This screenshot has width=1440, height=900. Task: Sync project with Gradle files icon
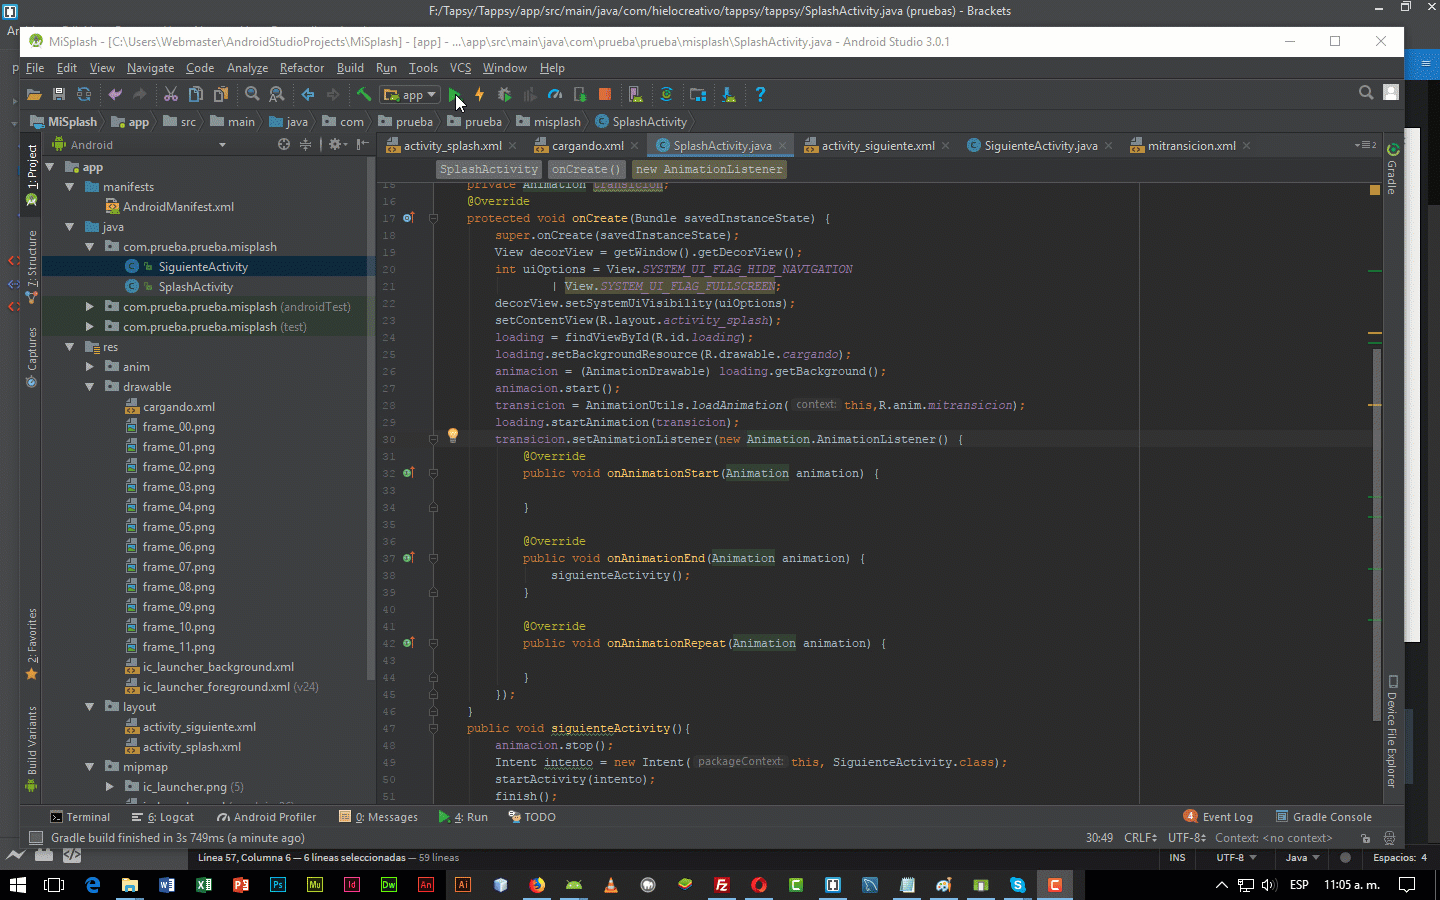(667, 93)
